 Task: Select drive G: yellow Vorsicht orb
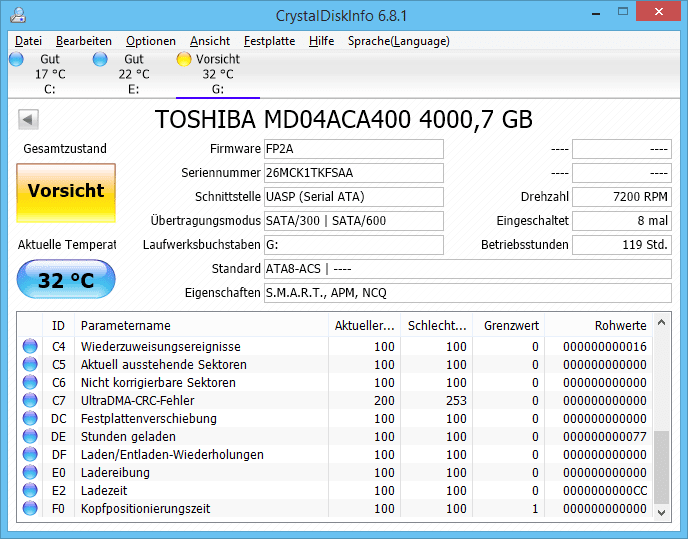(x=184, y=59)
